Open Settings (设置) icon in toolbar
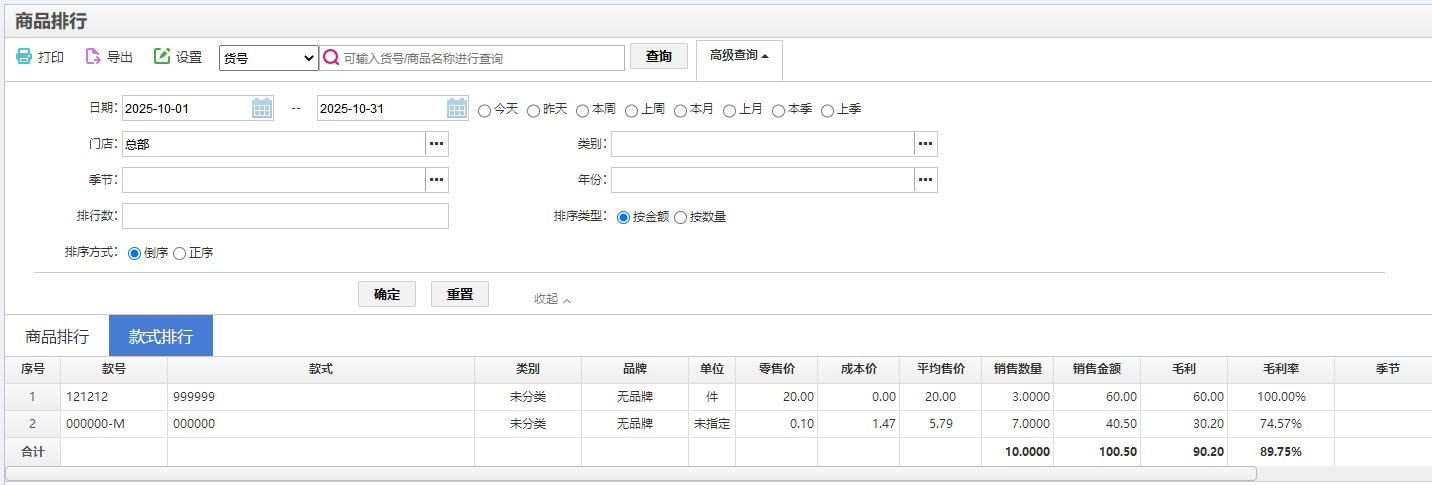This screenshot has width=1432, height=485. [162, 57]
